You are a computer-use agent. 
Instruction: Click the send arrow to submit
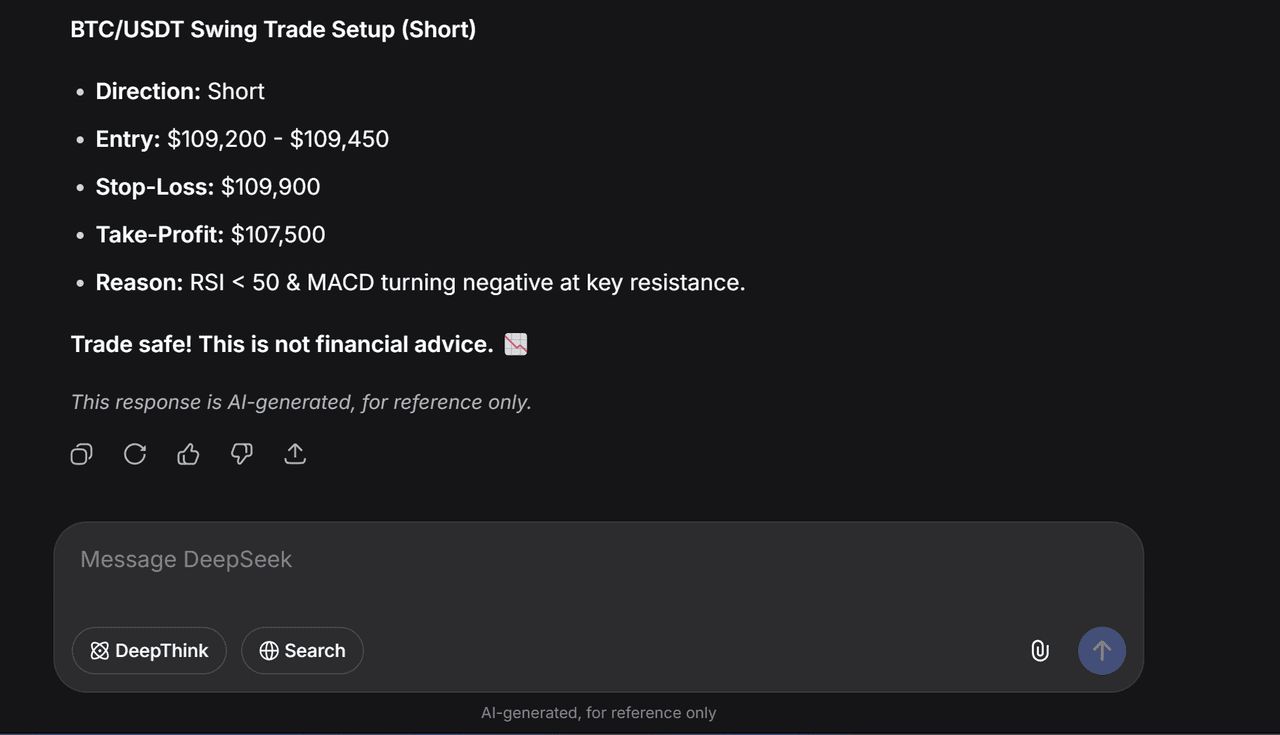point(1101,651)
